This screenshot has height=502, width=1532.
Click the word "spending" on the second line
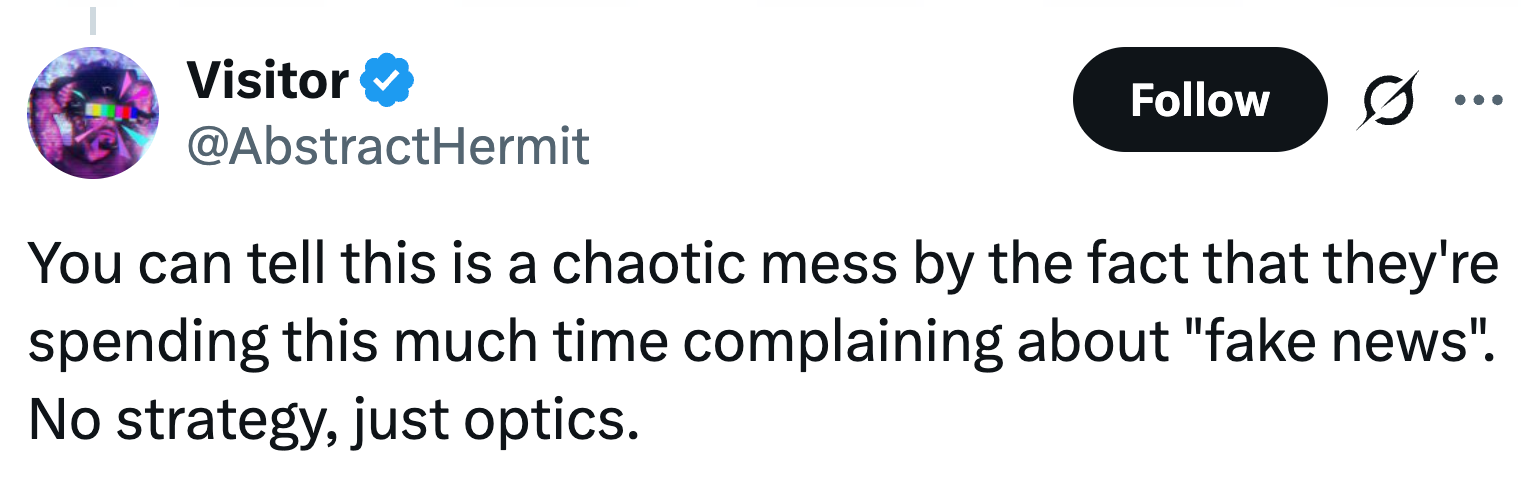click(148, 341)
